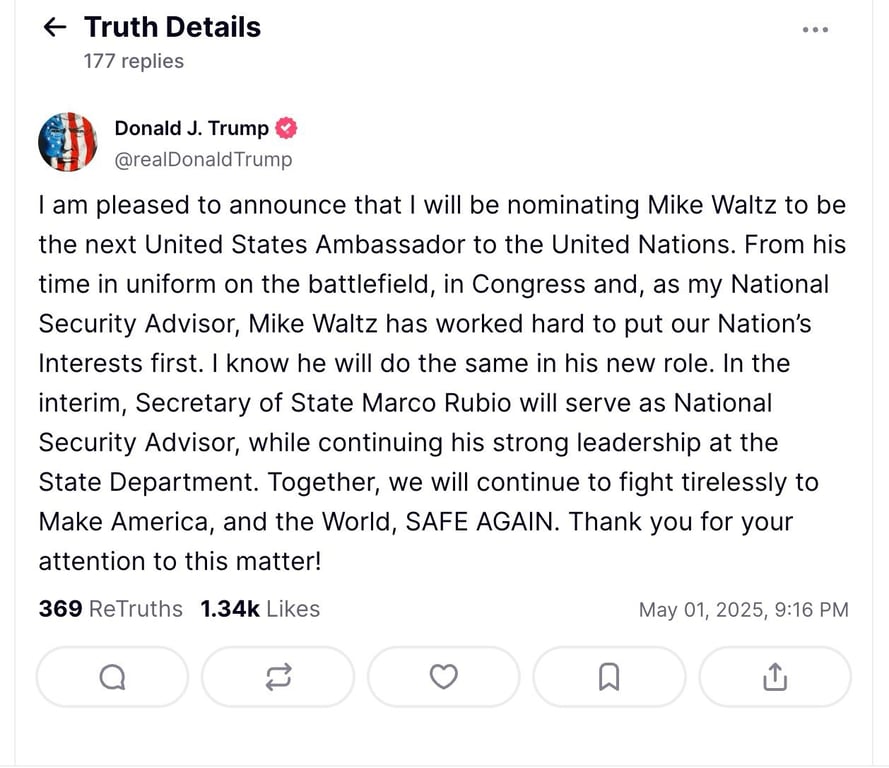Toggle a ReTruth of Trump's post

coord(277,677)
